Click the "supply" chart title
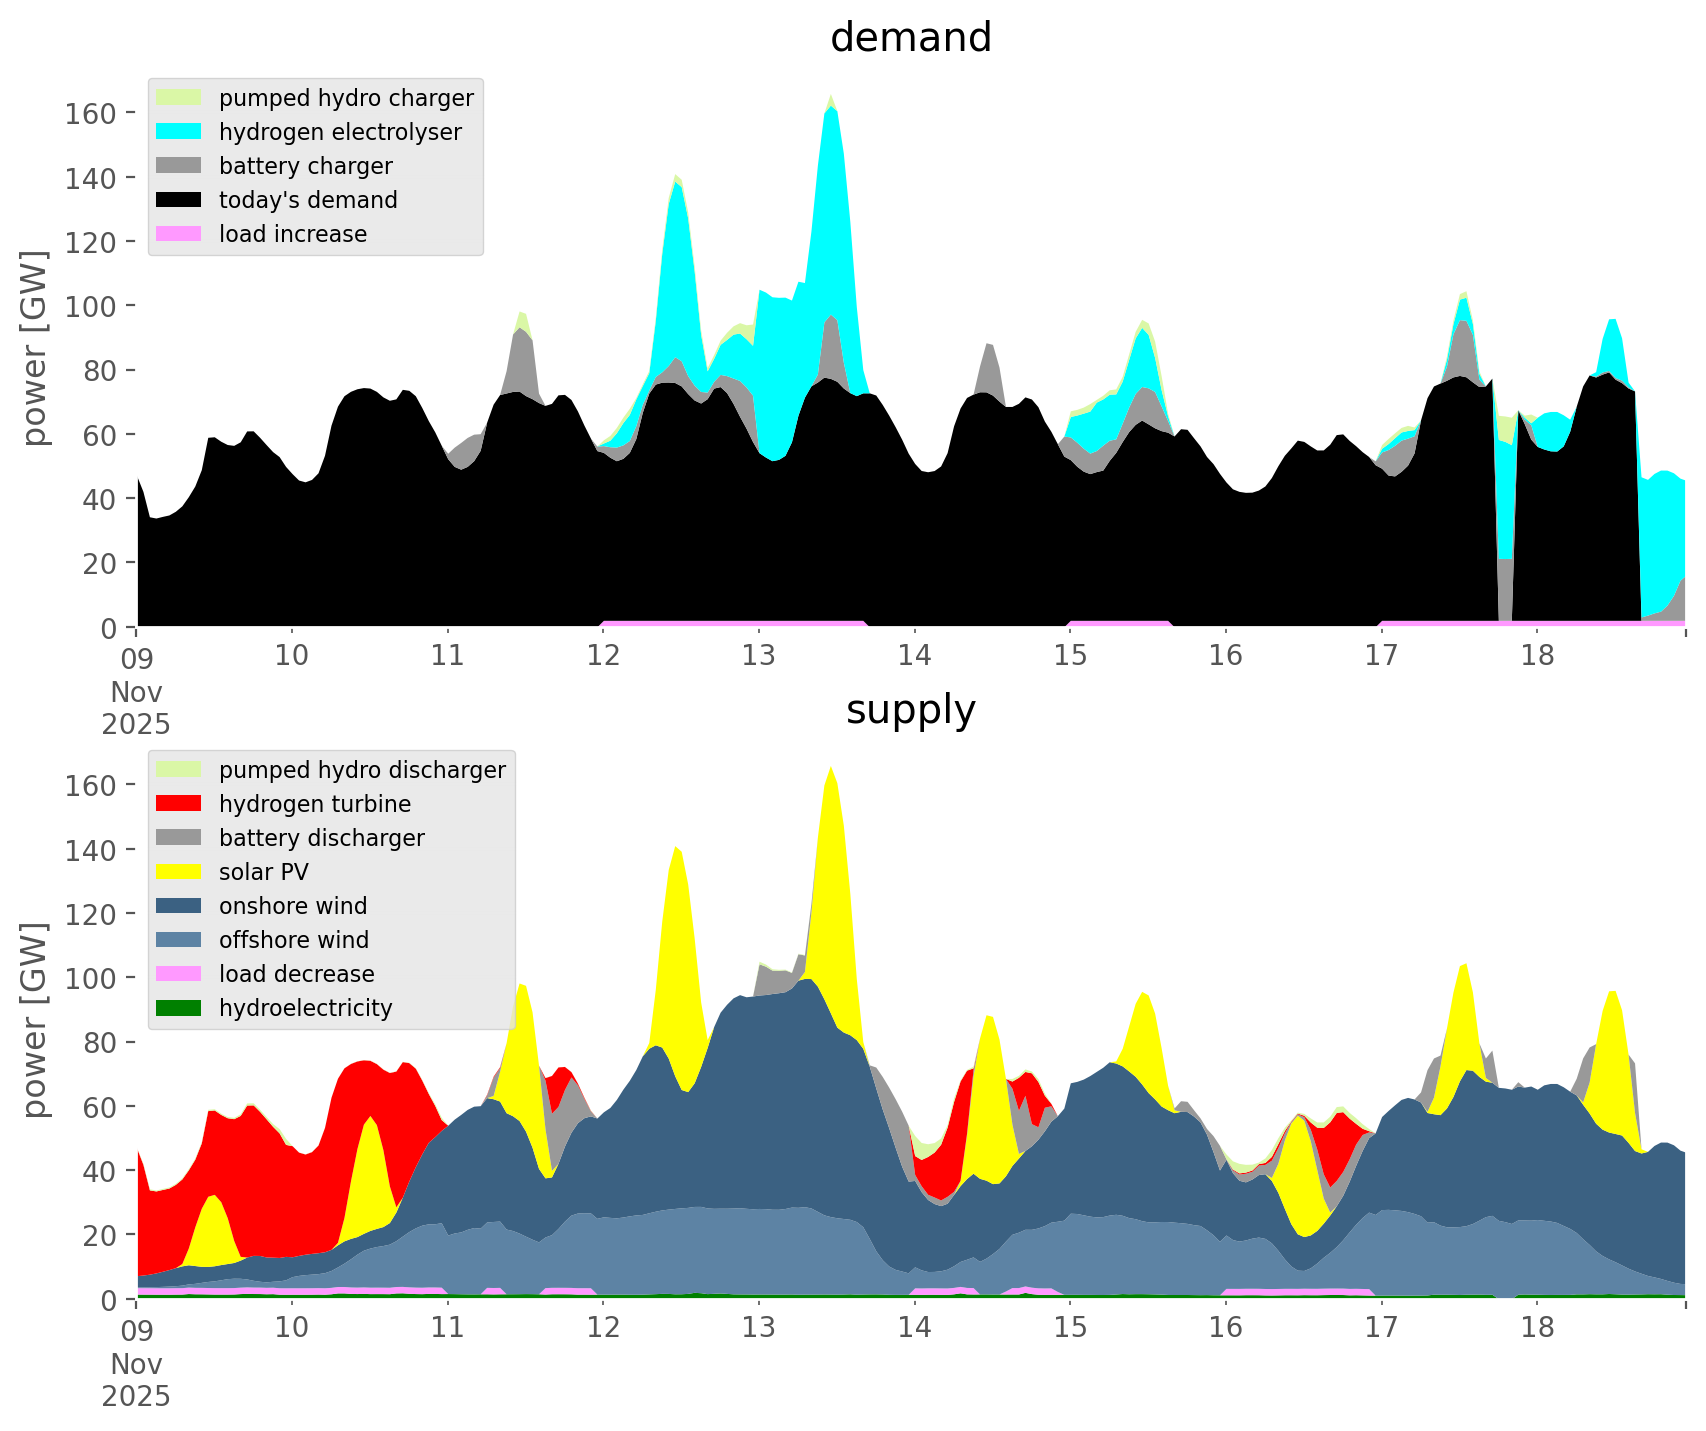 [910, 710]
